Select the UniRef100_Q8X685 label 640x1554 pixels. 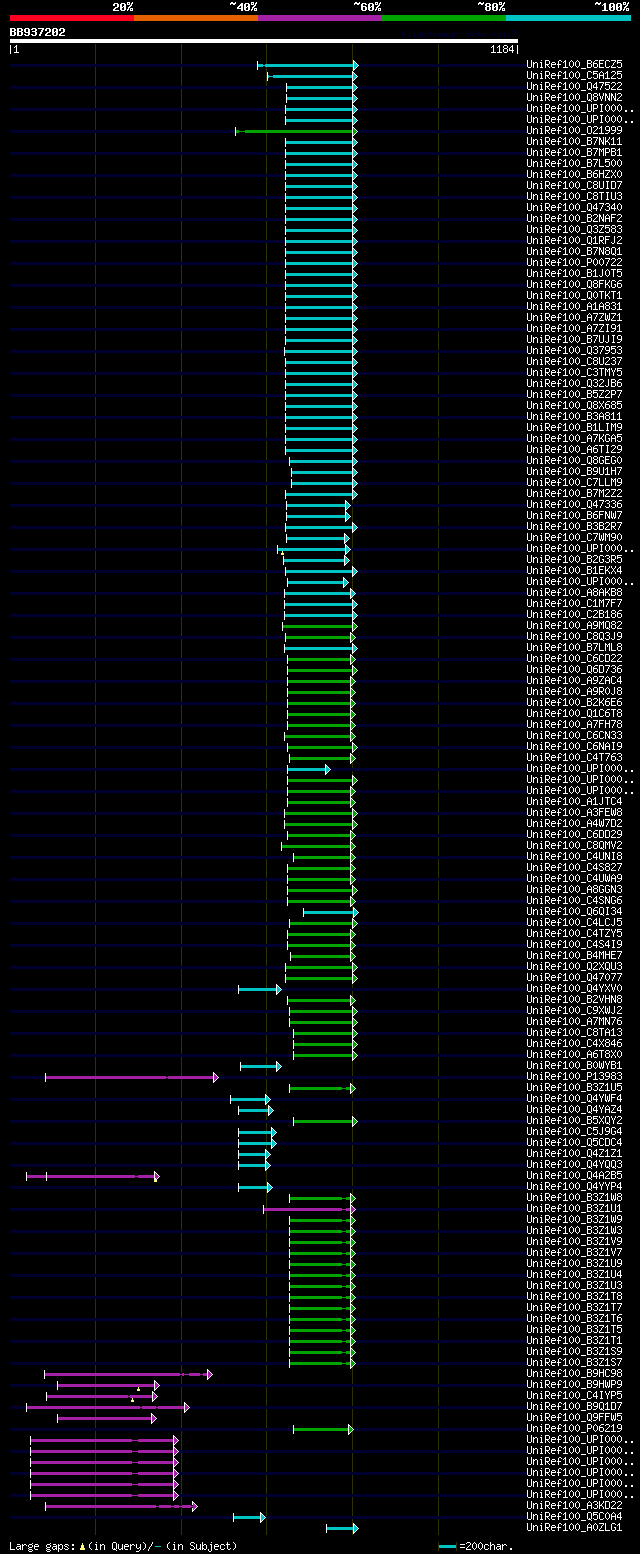click(573, 405)
